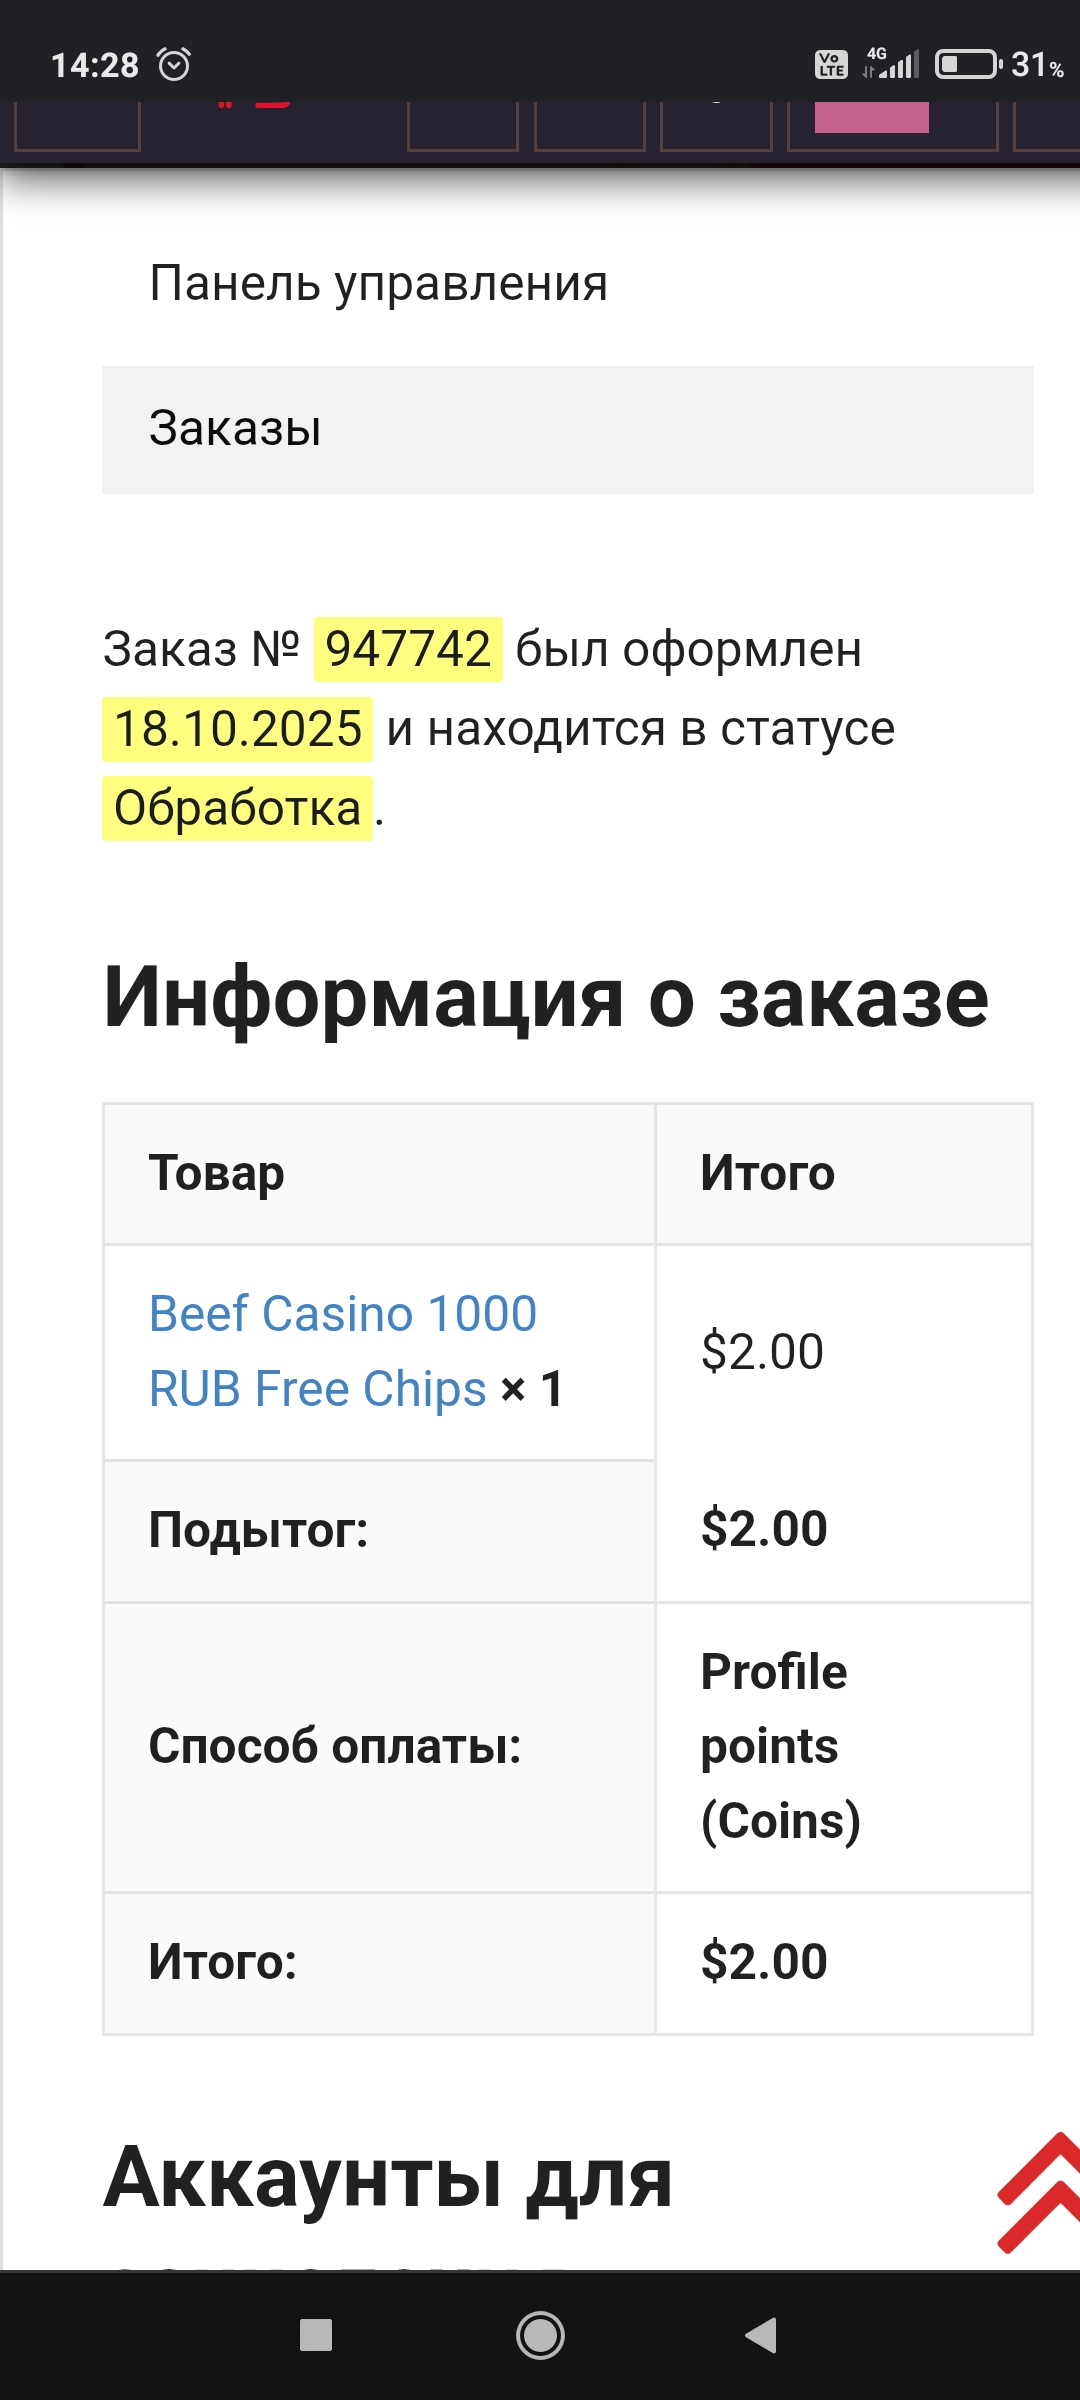Open recent apps with the square button
The height and width of the screenshot is (2400, 1080).
pos(316,2335)
